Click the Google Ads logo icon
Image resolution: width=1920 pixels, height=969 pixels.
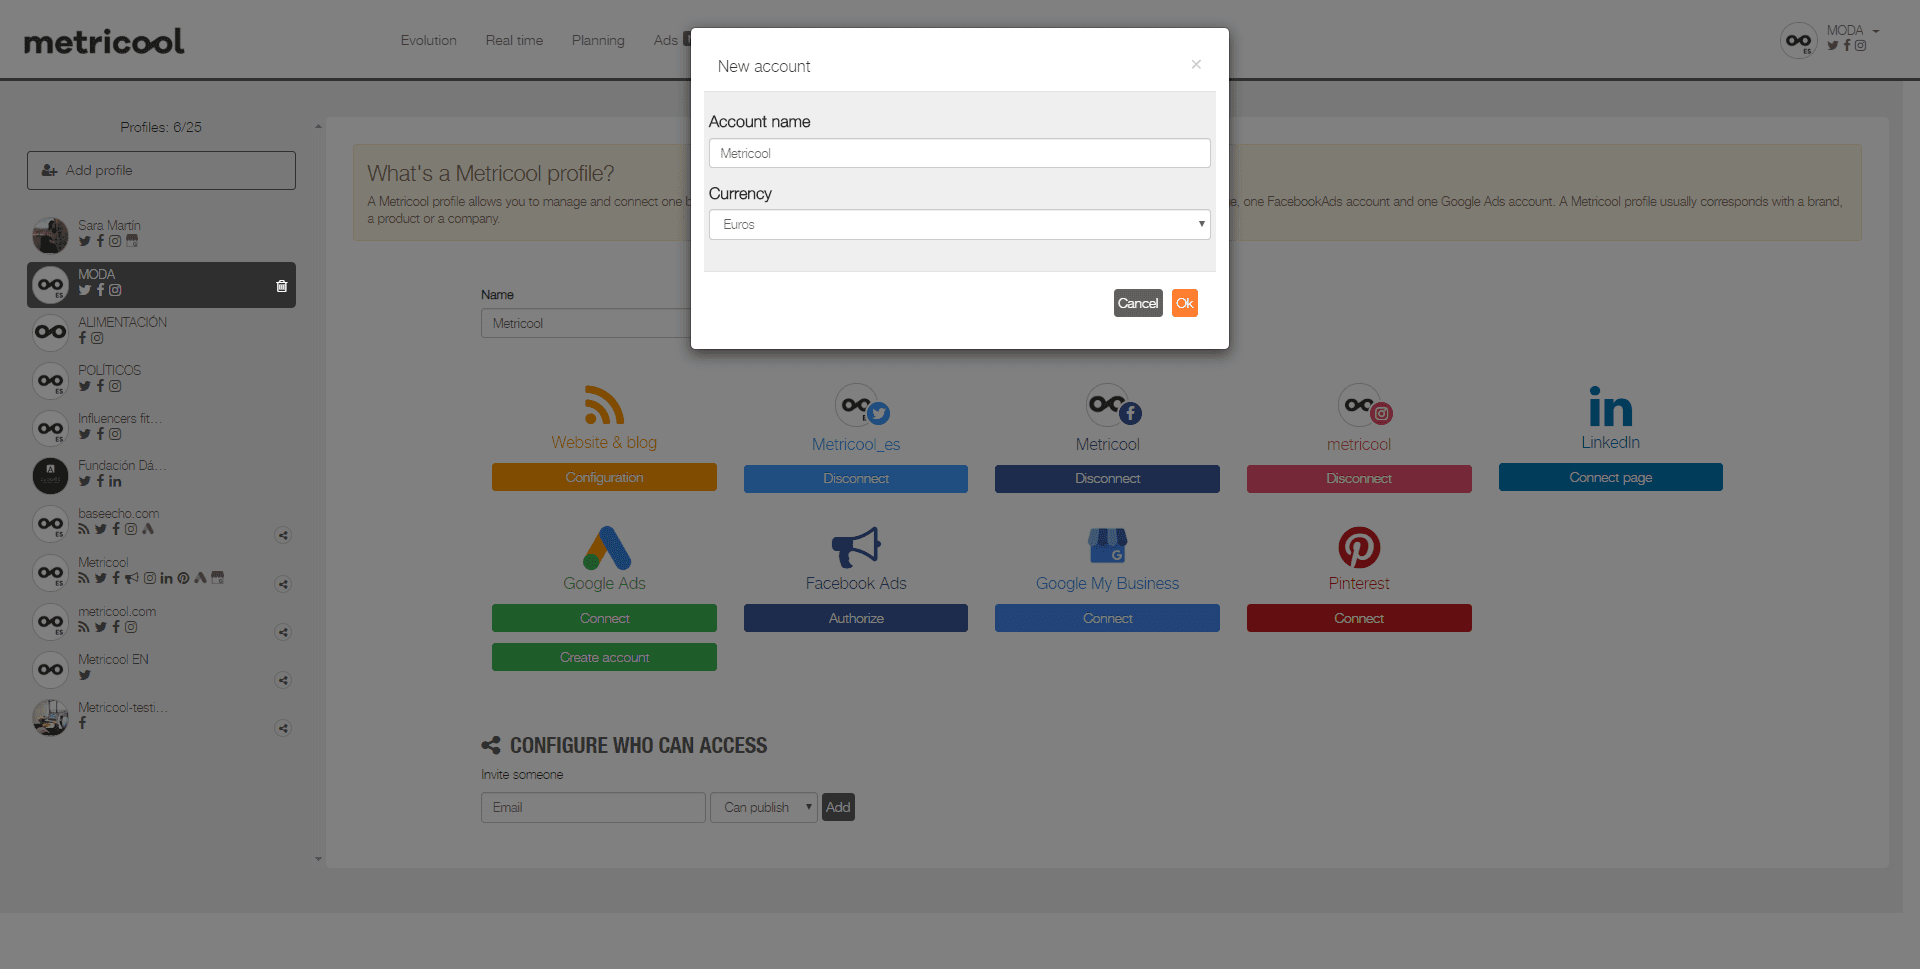coord(606,547)
